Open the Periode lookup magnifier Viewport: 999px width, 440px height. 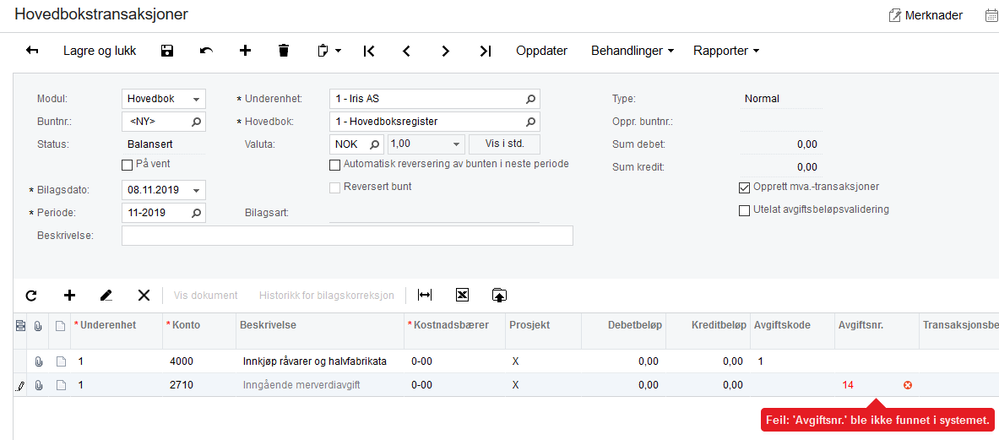point(197,213)
